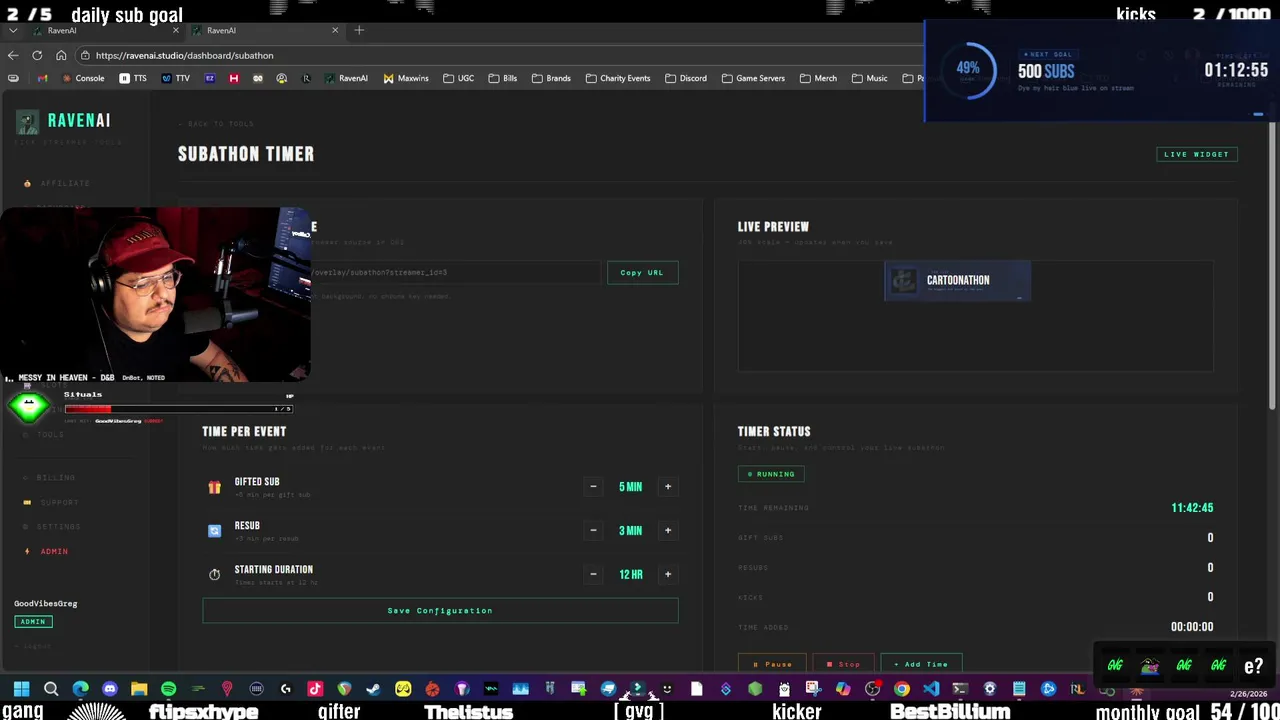Click the Starting Duration stopwatch icon

[214, 574]
